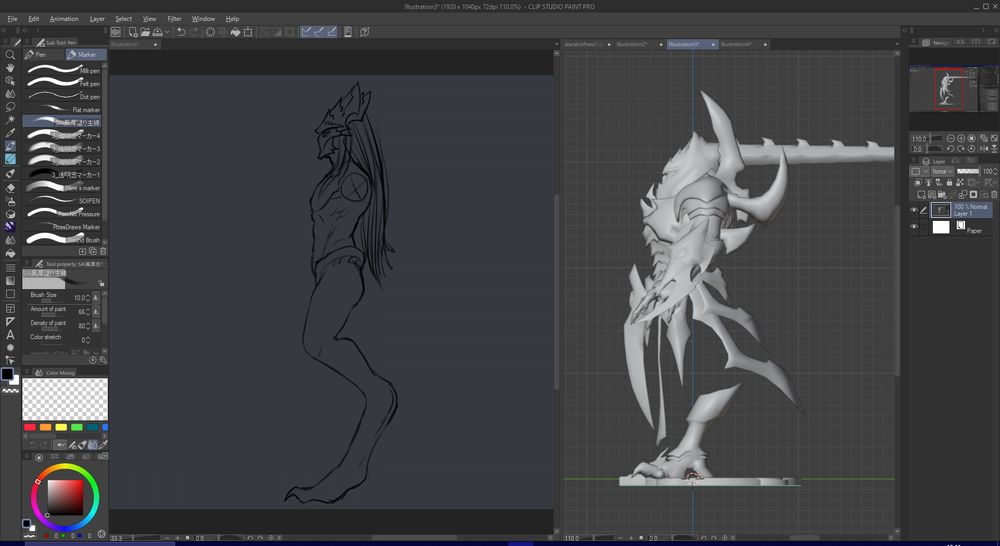Open the Edit menu

tap(34, 18)
